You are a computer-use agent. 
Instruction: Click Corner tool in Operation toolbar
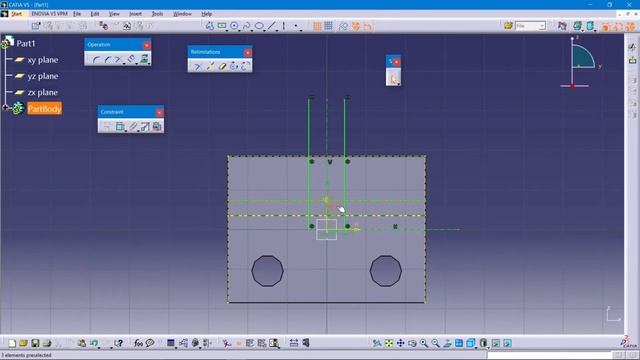(96, 60)
